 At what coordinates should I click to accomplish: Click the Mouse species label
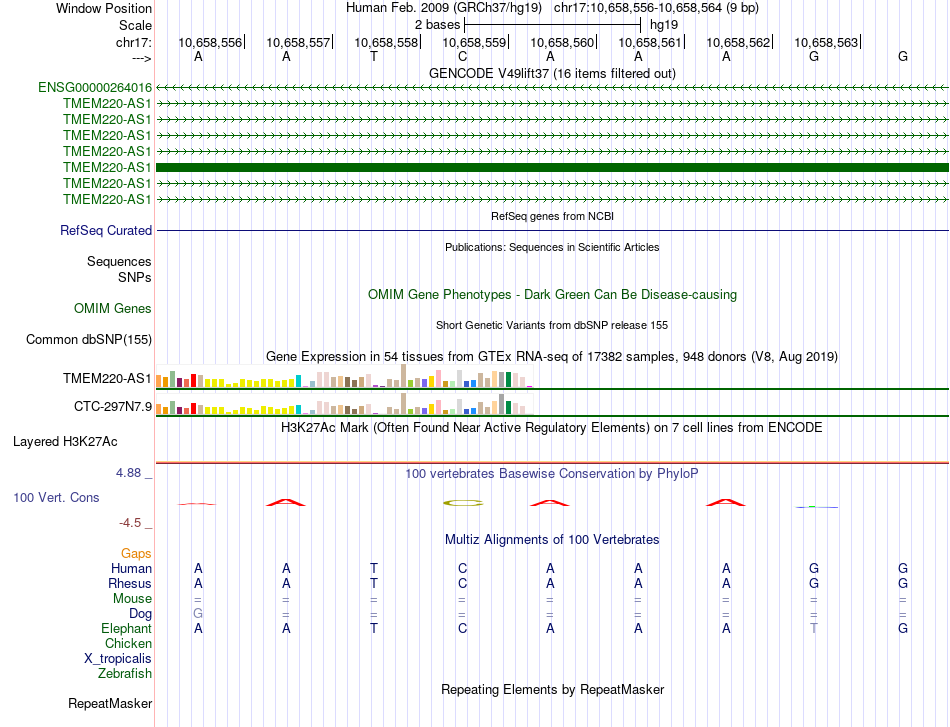pyautogui.click(x=132, y=599)
